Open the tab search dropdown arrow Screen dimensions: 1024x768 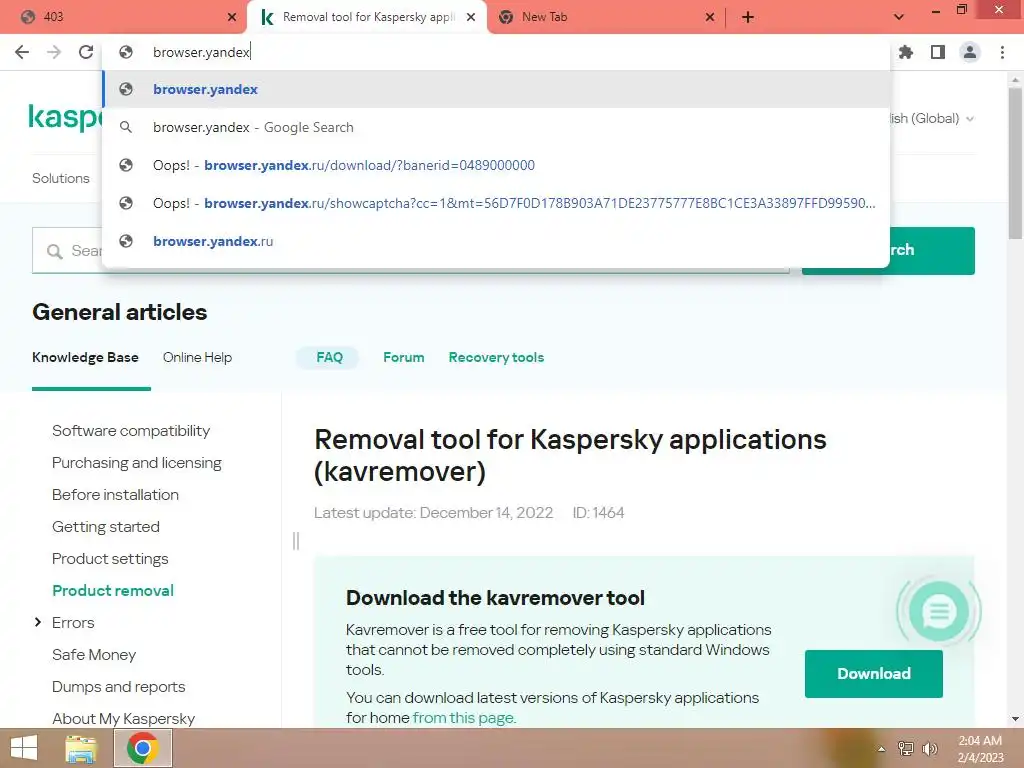[x=899, y=17]
